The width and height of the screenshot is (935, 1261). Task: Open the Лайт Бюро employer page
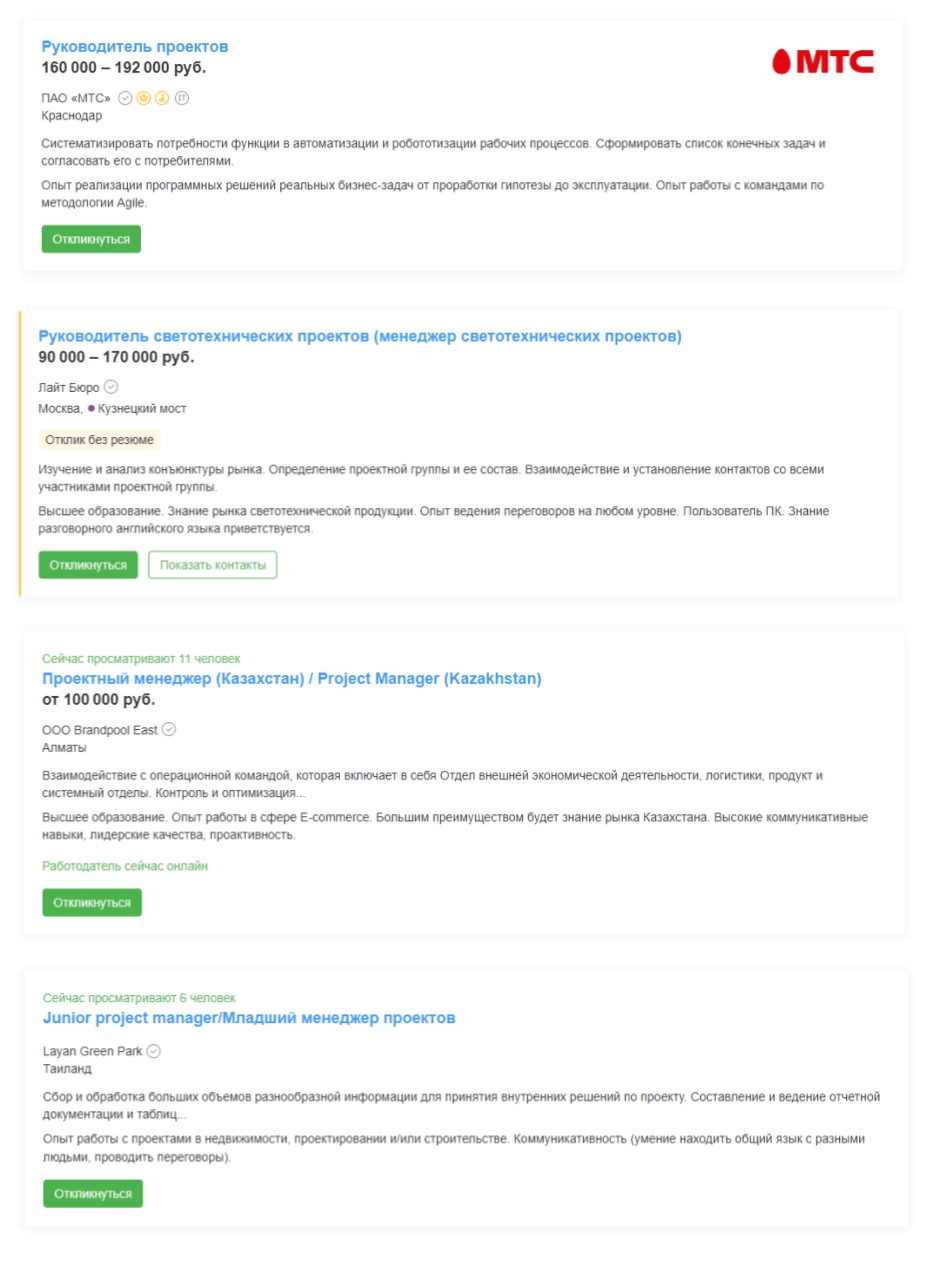click(69, 387)
